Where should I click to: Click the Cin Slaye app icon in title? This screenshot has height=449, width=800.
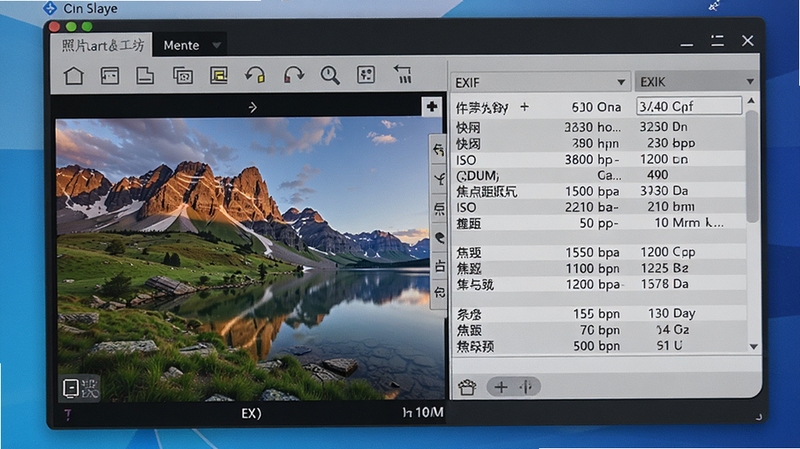(50, 8)
